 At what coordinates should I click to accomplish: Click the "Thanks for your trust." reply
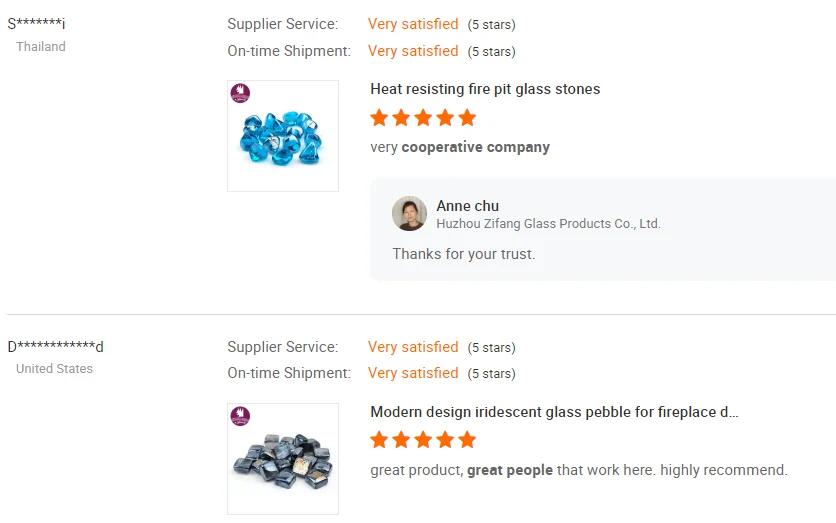point(463,254)
